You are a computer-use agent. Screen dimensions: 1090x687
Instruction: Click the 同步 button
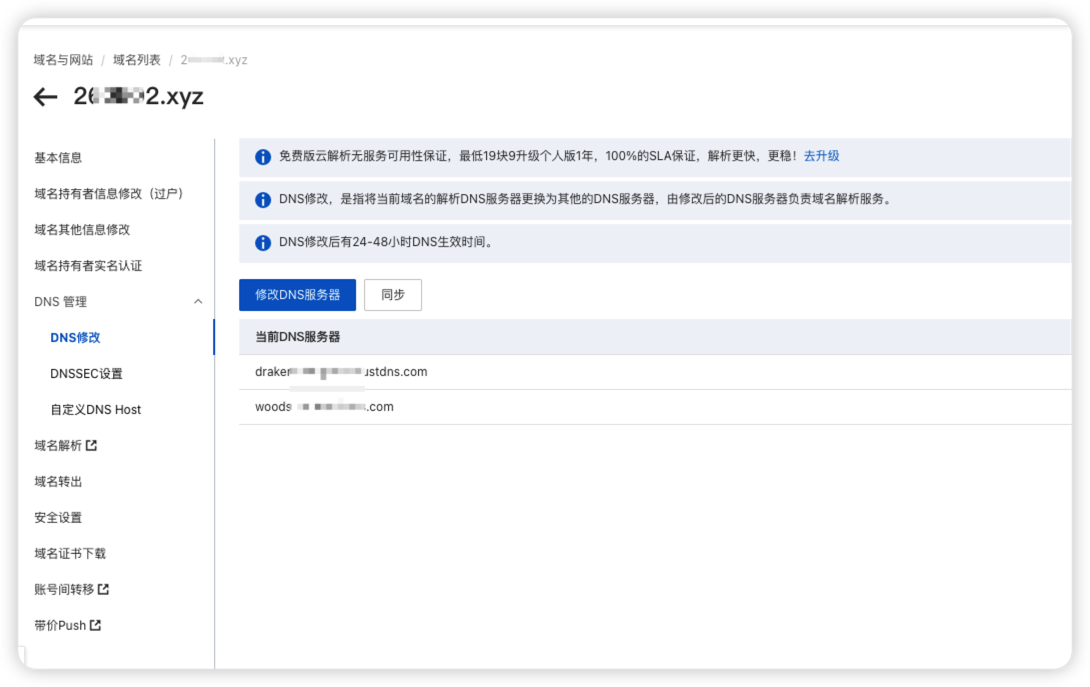(393, 295)
